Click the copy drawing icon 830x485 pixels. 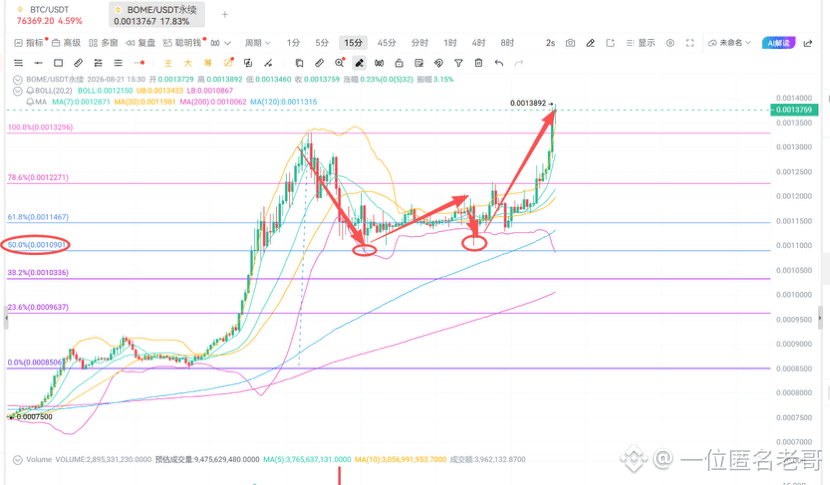pos(248,63)
